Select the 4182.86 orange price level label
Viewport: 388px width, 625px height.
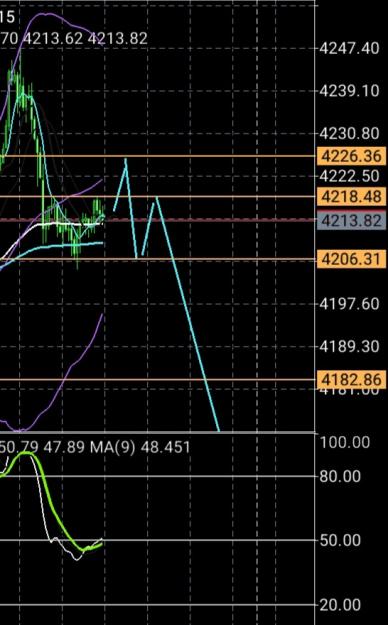tap(351, 379)
